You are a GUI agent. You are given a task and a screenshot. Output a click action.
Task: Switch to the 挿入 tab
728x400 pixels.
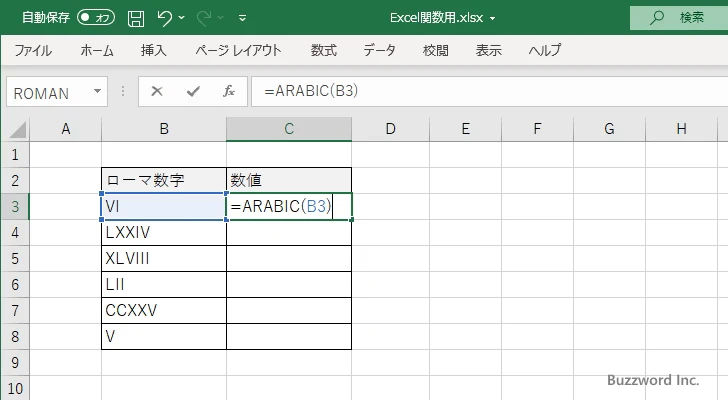click(154, 50)
